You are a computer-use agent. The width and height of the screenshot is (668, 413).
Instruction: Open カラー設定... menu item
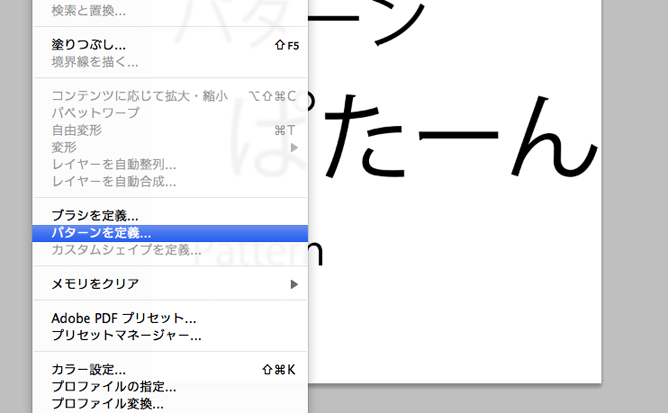coord(170,370)
